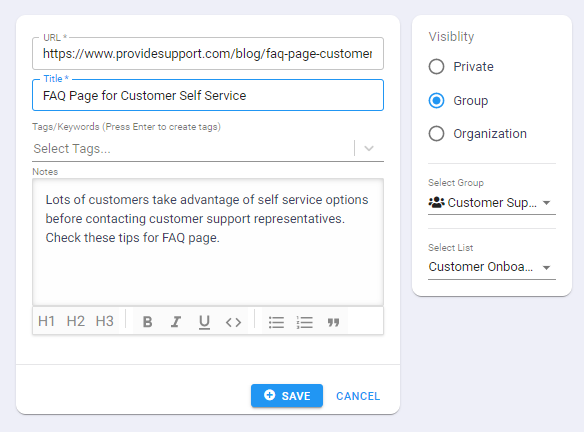The width and height of the screenshot is (584, 432).
Task: Open the Select List dropdown
Action: (492, 267)
